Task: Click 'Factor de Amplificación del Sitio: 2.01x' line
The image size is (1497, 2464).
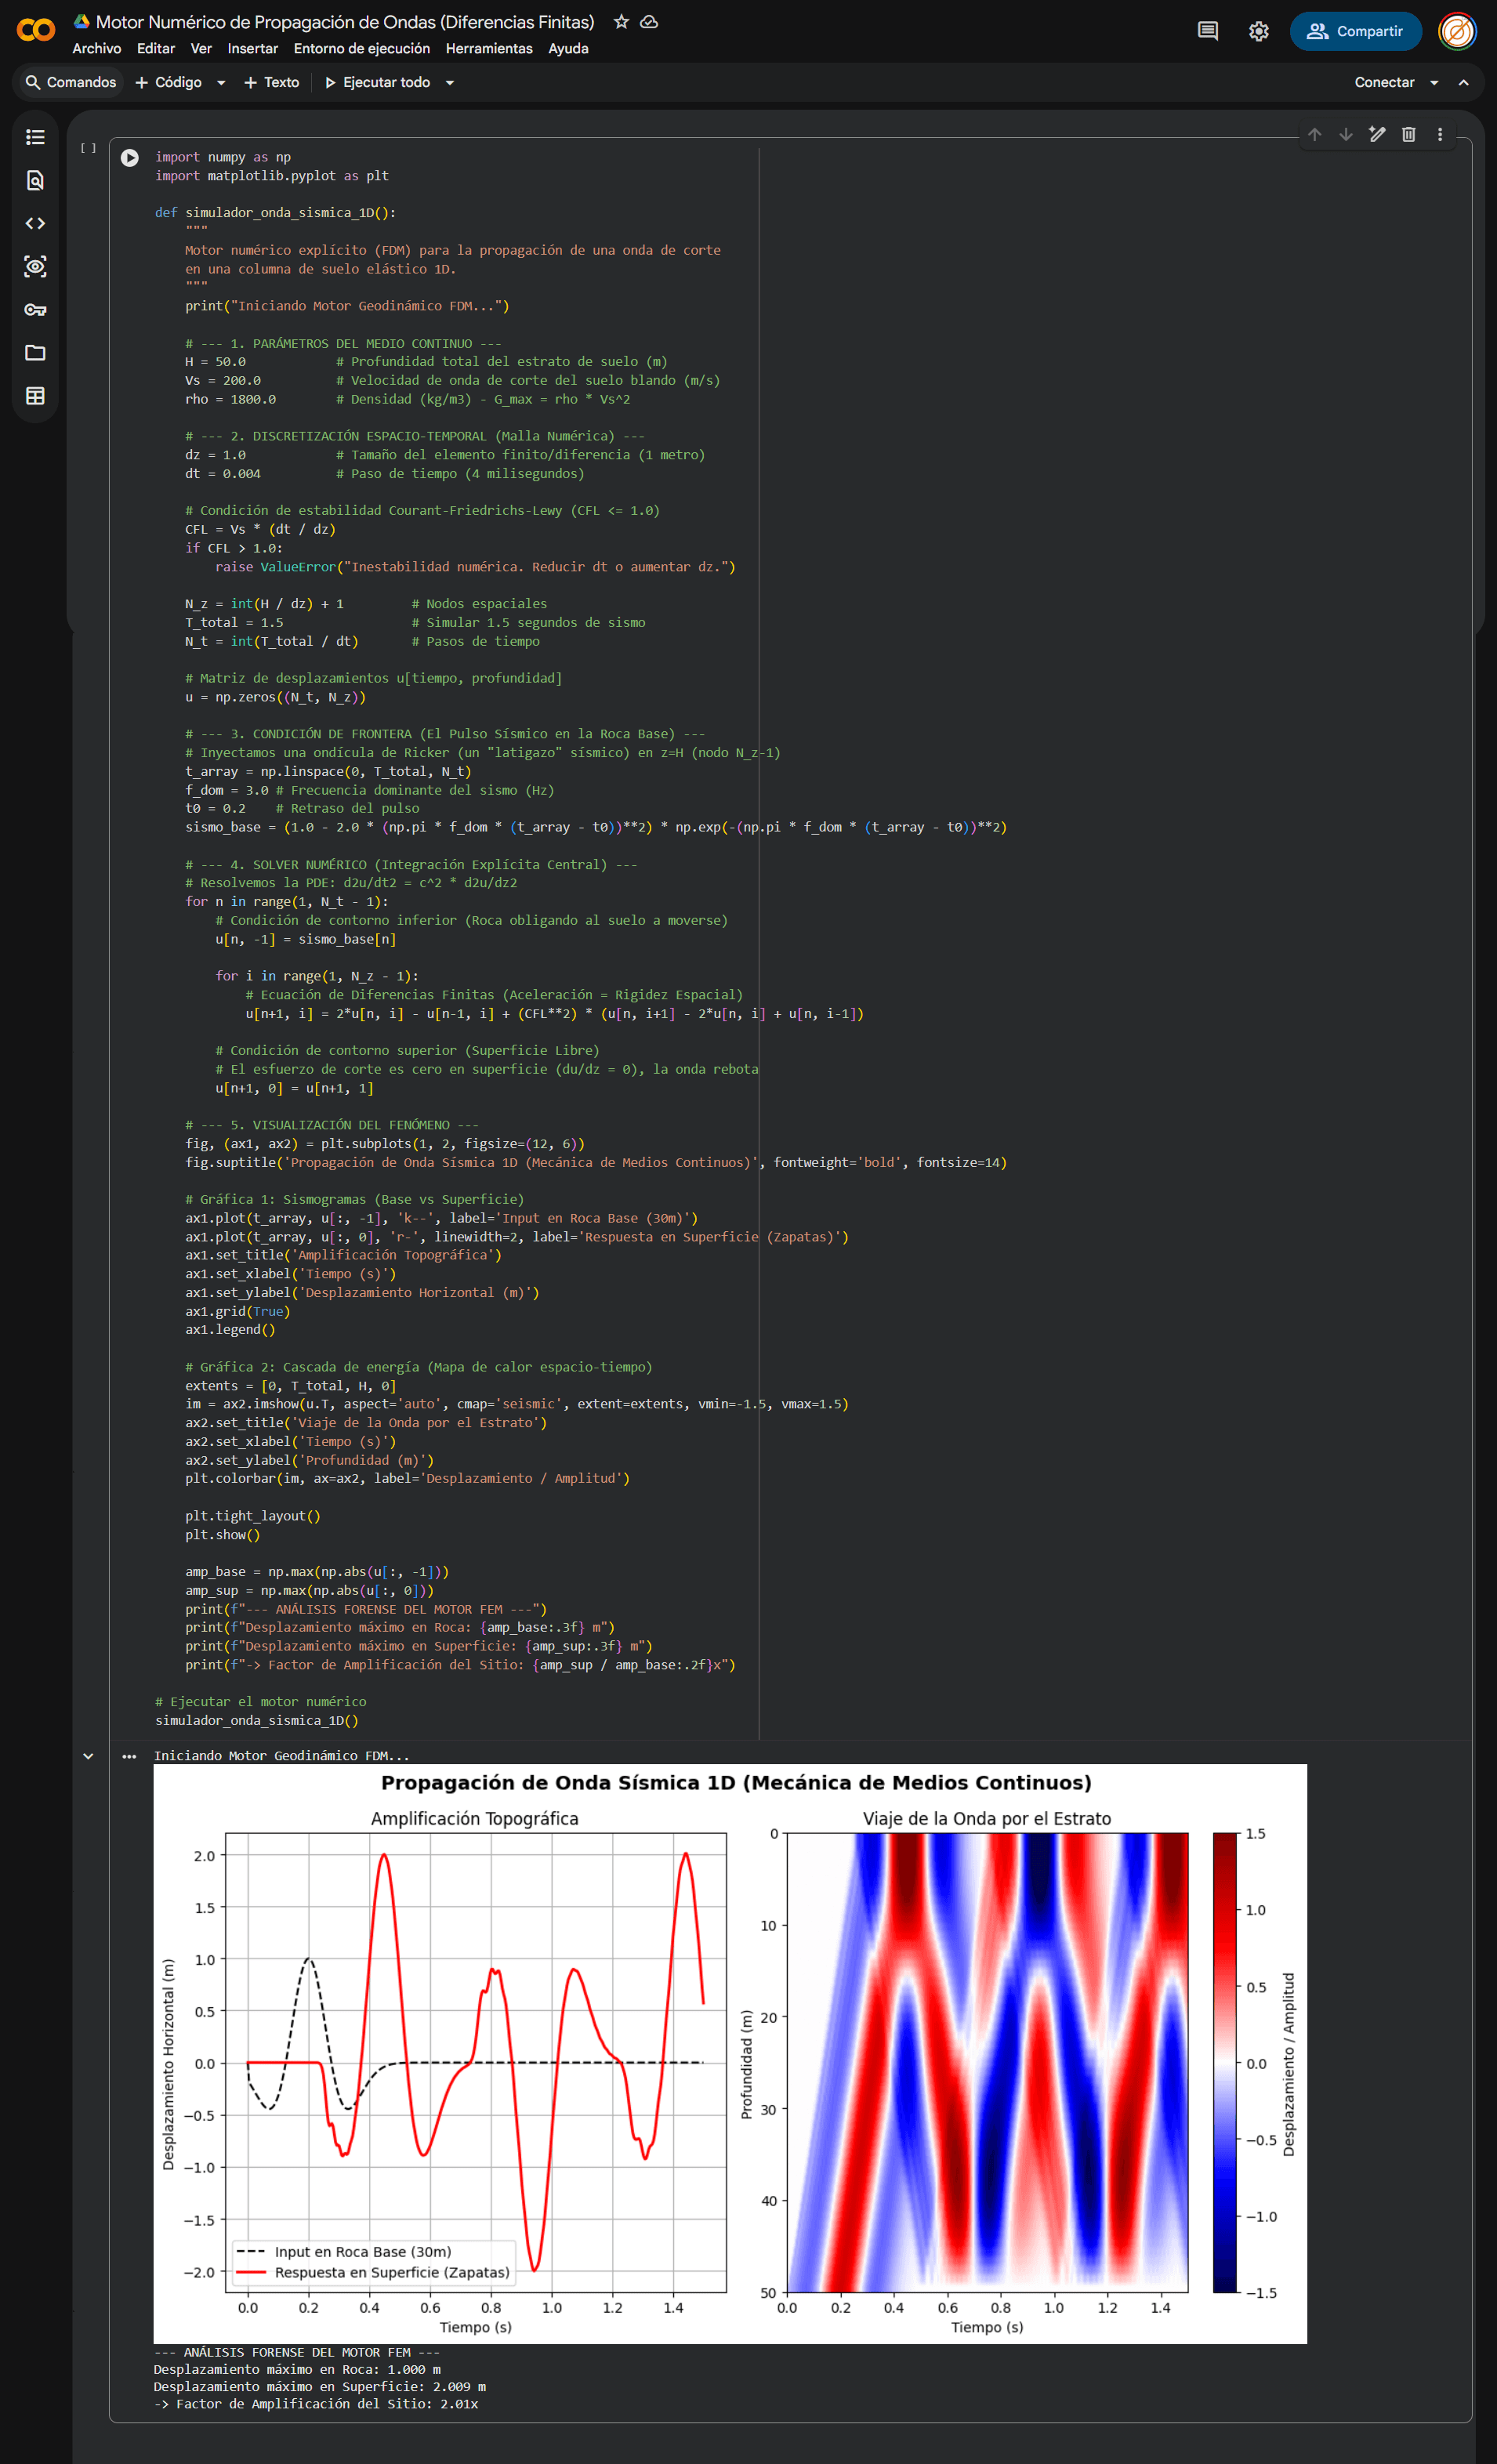Action: tap(316, 2404)
